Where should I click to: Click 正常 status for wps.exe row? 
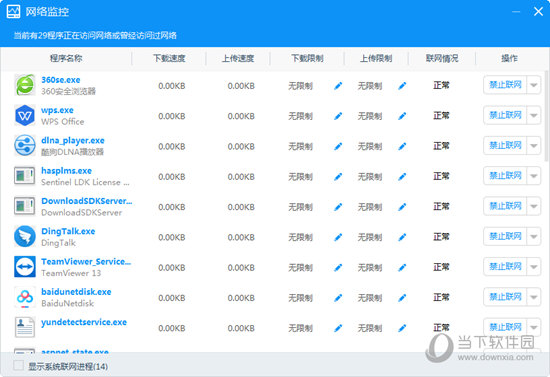coord(441,115)
